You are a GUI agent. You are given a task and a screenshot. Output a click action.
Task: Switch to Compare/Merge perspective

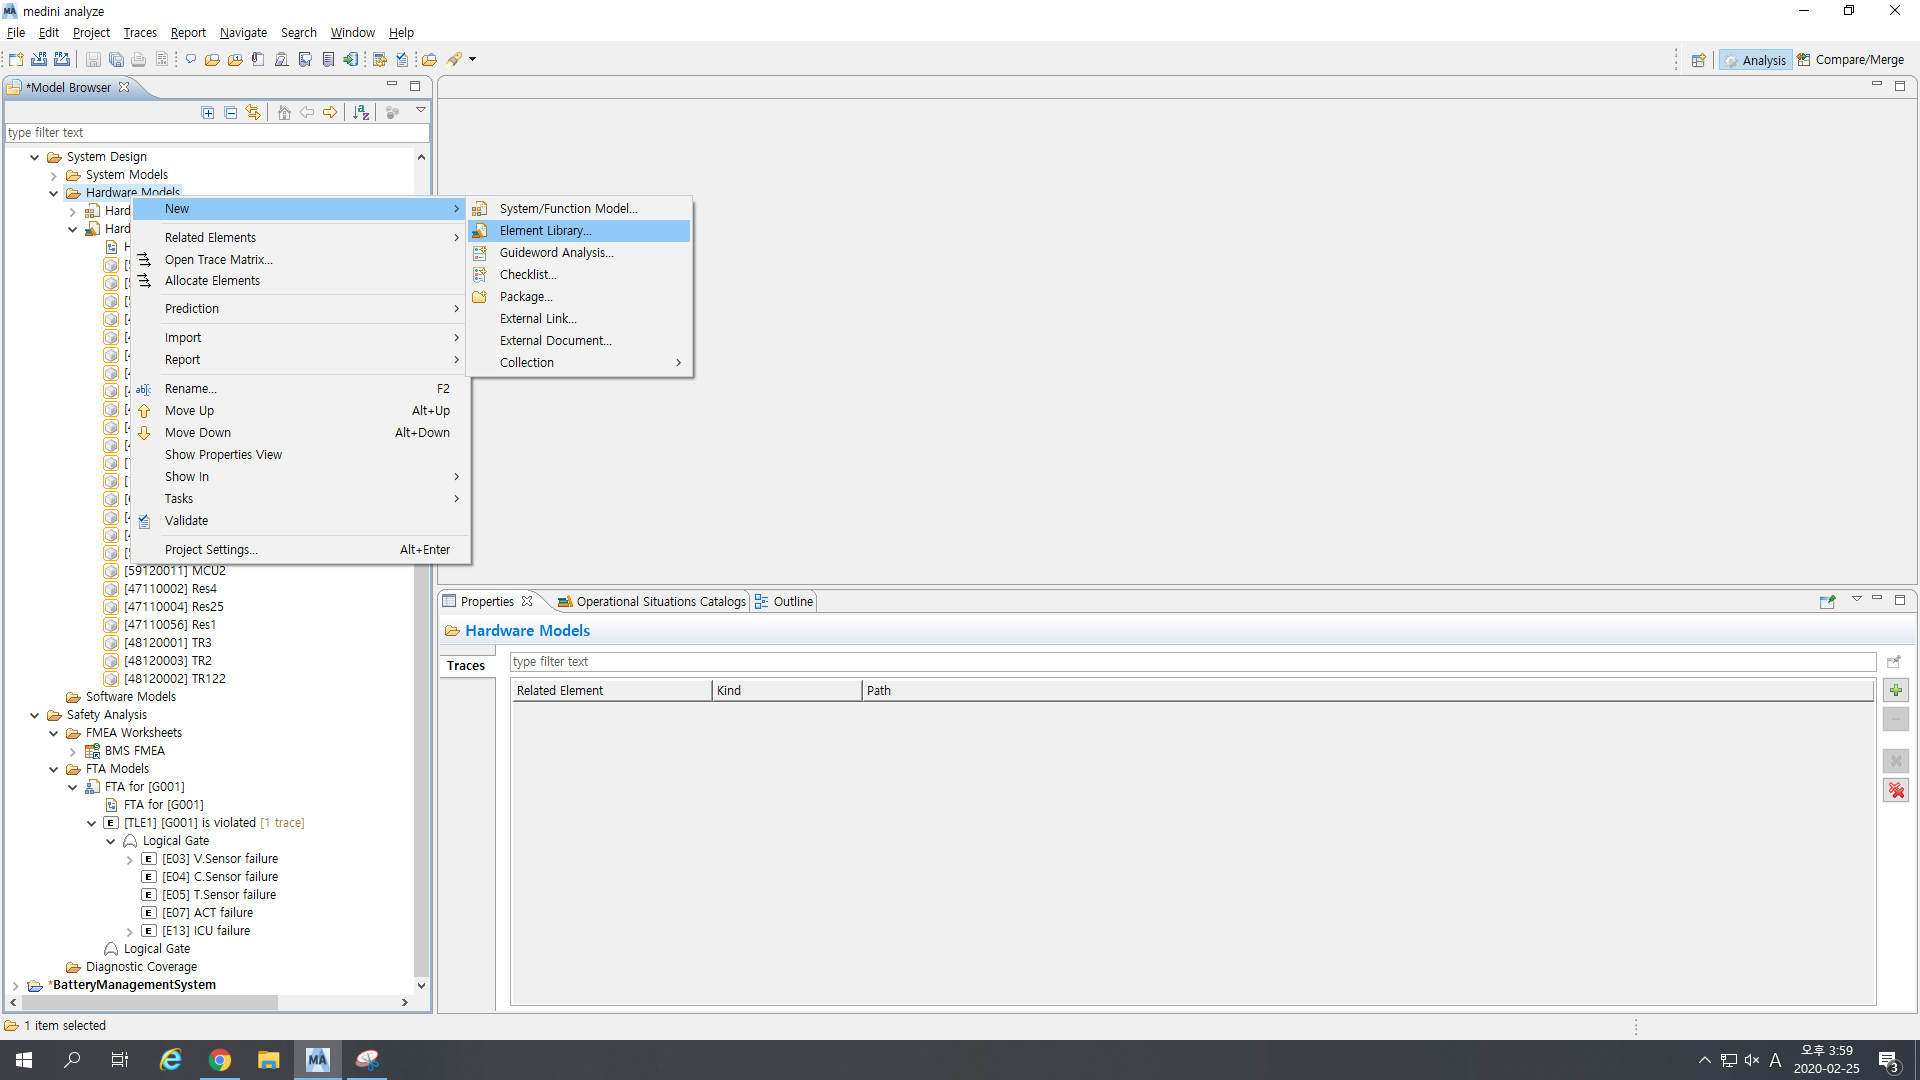(x=1851, y=60)
